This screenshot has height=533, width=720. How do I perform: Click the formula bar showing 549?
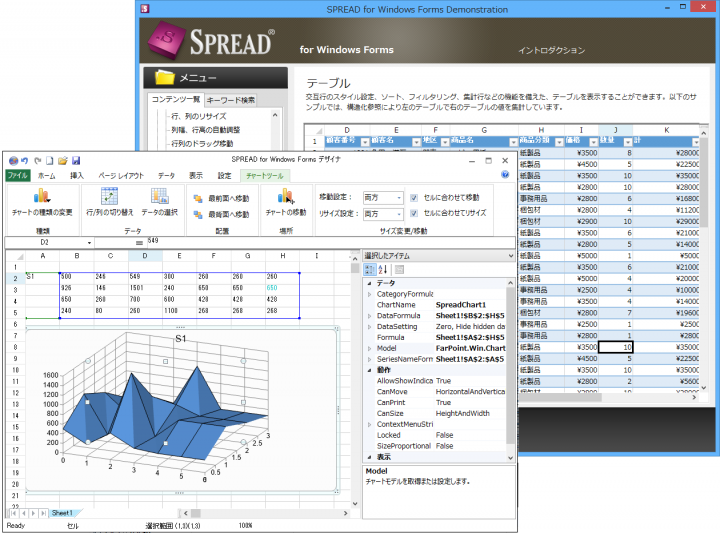331,241
